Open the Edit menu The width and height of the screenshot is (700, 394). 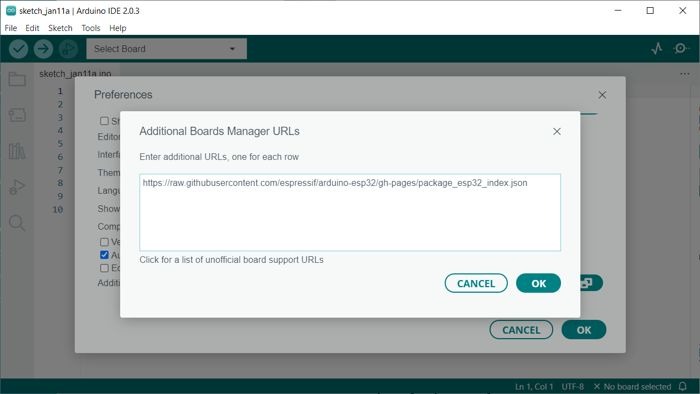(32, 28)
